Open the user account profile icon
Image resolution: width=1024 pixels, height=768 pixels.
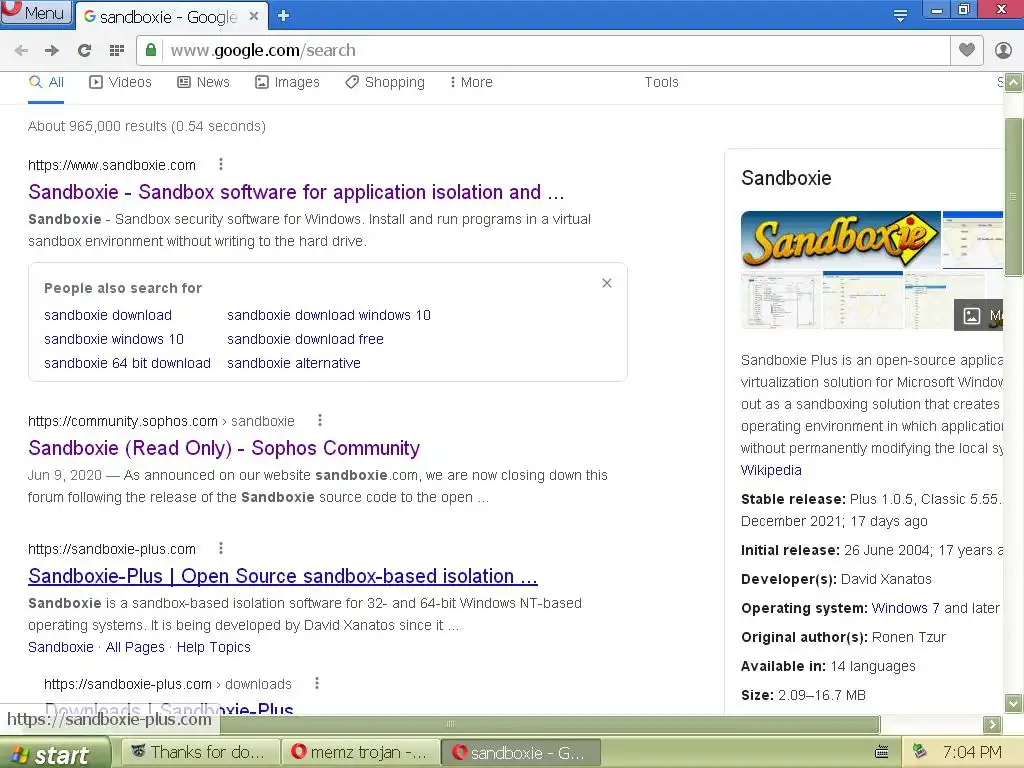(x=1003, y=50)
